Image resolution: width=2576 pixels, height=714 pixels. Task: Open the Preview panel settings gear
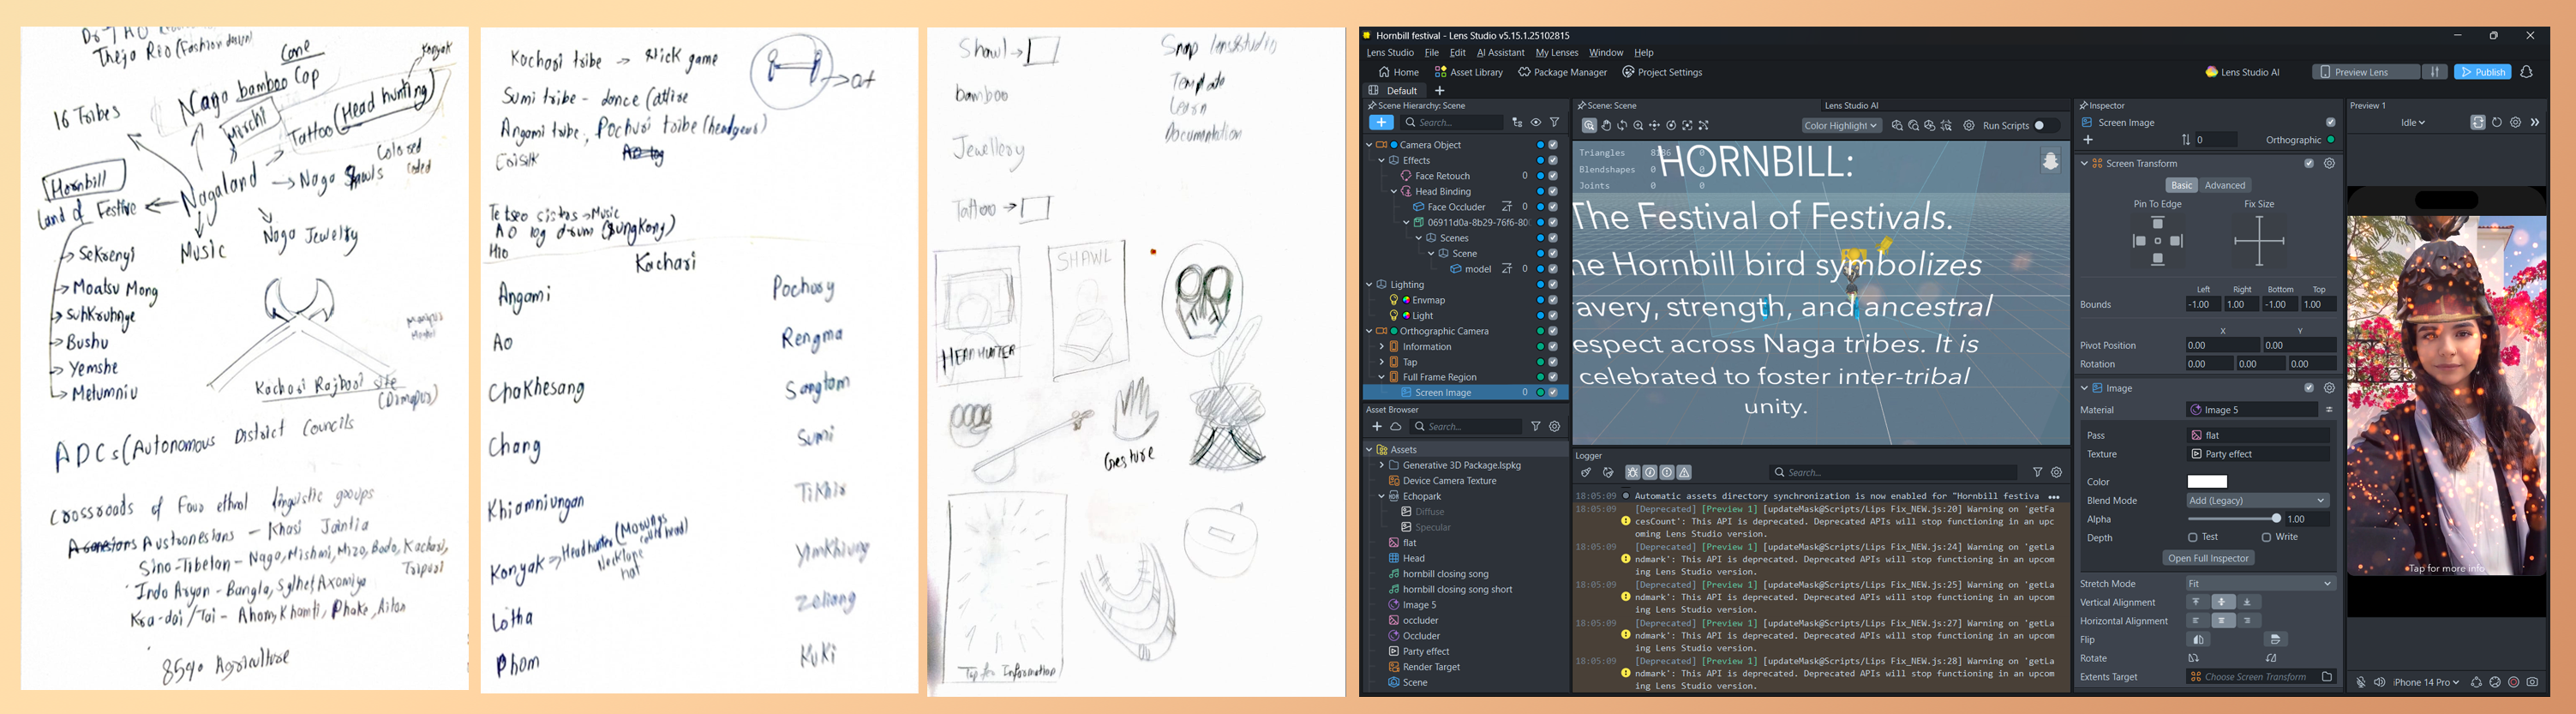[x=2515, y=122]
